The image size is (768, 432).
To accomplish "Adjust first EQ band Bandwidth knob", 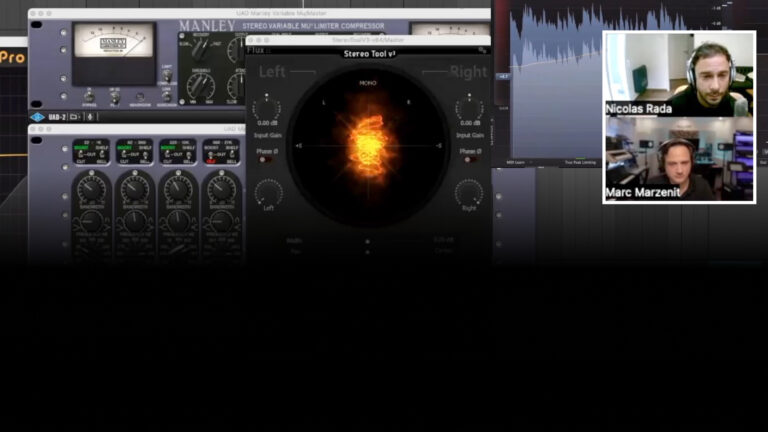I will coord(91,222).
